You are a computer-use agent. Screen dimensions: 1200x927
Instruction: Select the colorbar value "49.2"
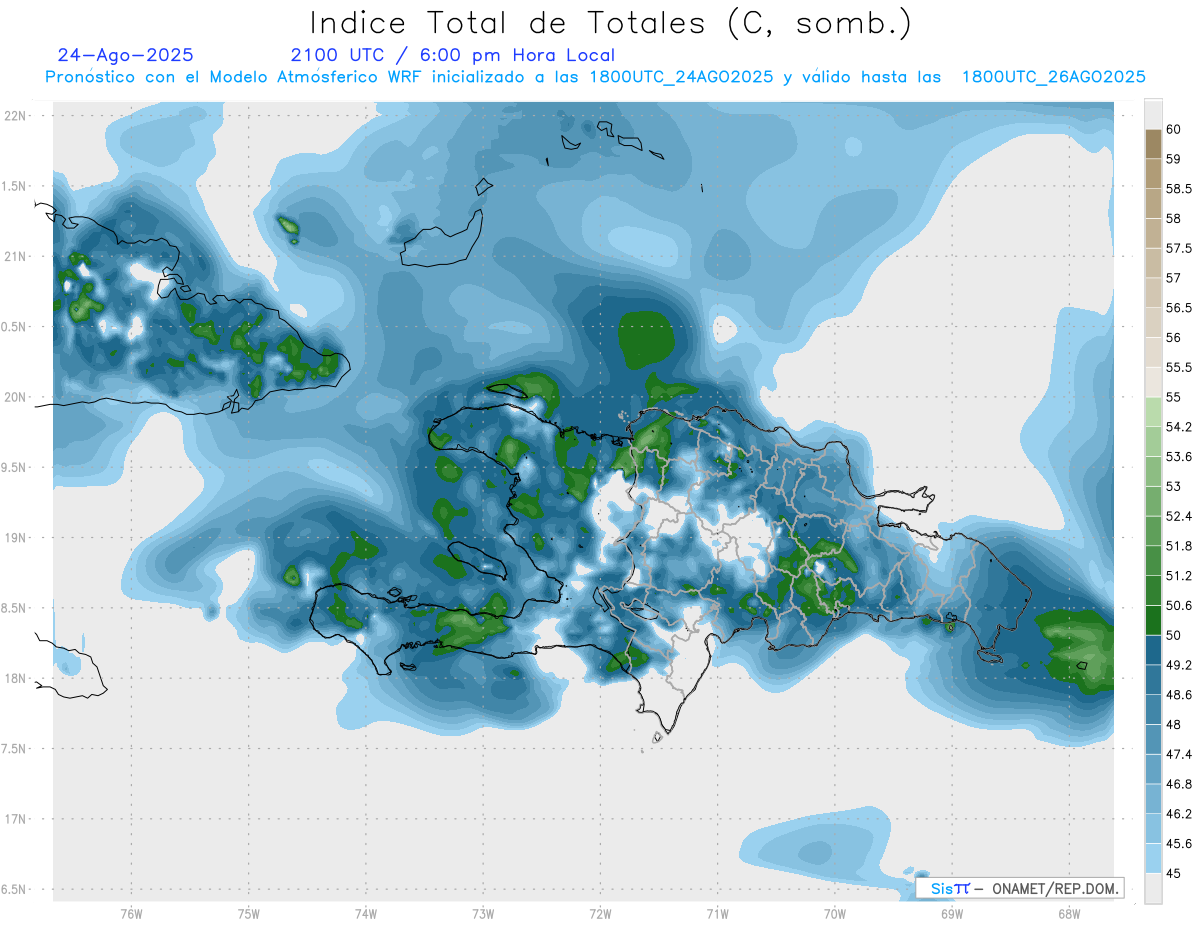(x=1179, y=665)
